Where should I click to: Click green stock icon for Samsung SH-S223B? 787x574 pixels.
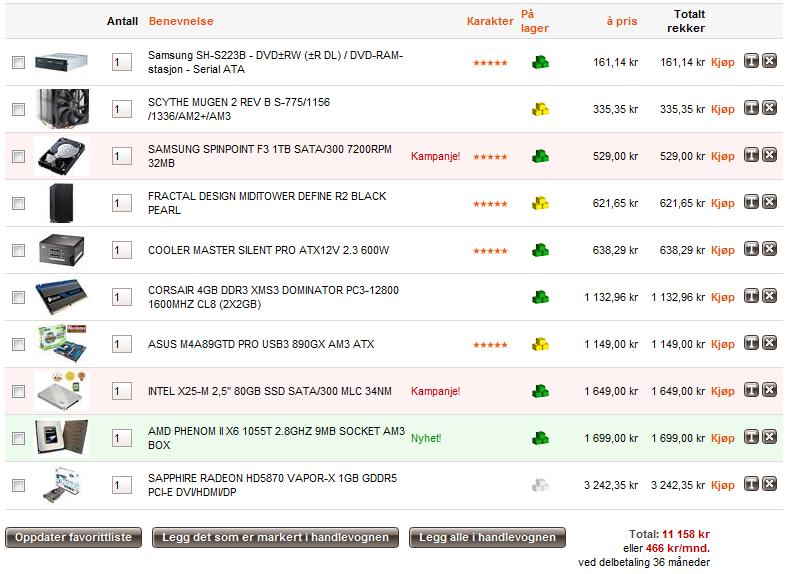[x=540, y=62]
